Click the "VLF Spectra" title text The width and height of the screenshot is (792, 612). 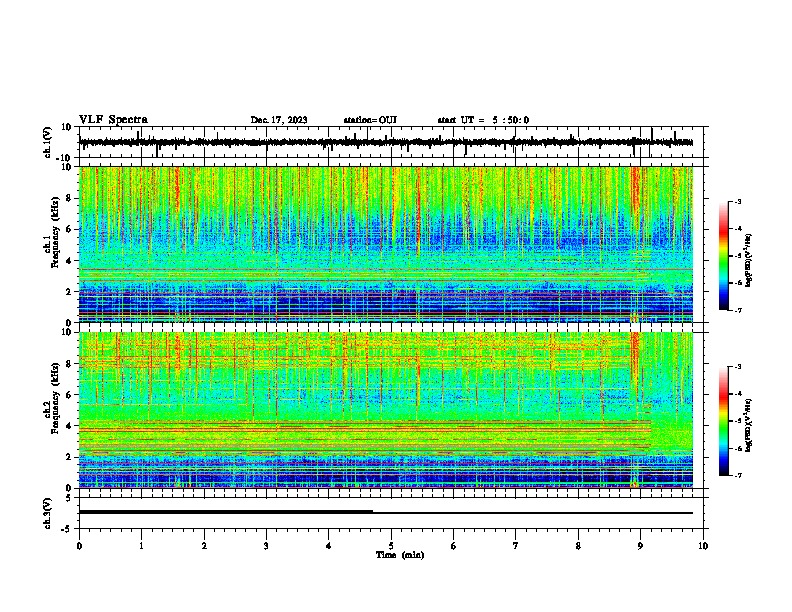point(113,120)
